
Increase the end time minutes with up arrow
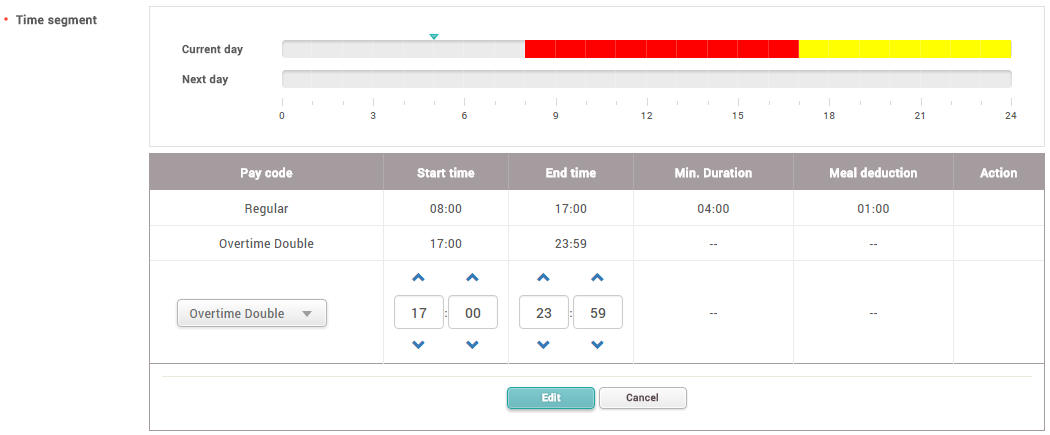pos(598,278)
